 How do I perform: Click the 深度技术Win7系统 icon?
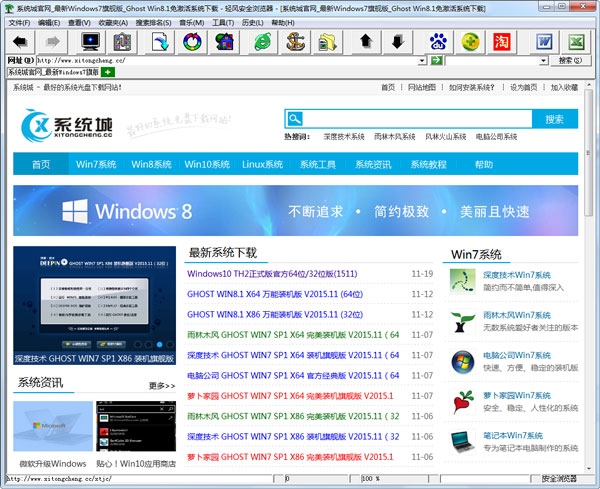[x=463, y=280]
